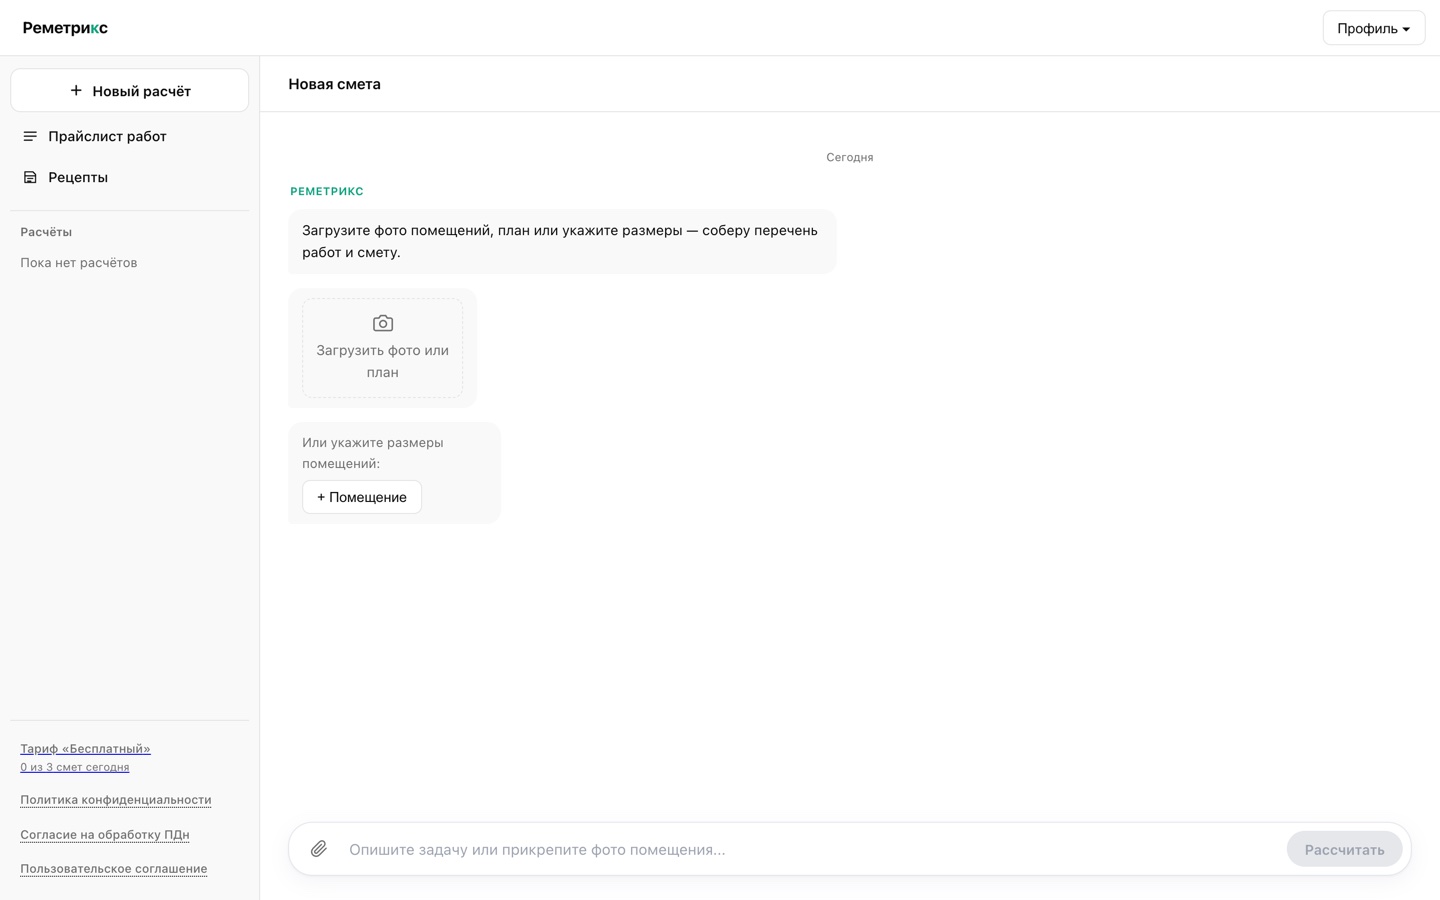
Task: Click the Загрузите фото помещений message bubble
Action: (562, 241)
